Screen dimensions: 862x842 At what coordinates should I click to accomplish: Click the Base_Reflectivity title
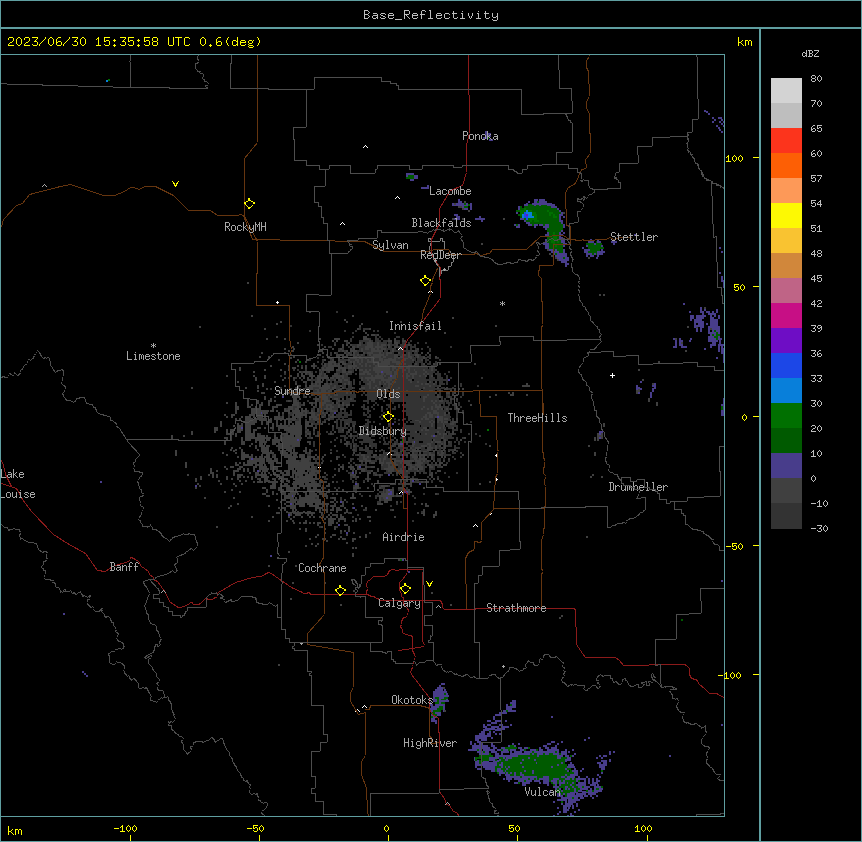click(x=431, y=15)
